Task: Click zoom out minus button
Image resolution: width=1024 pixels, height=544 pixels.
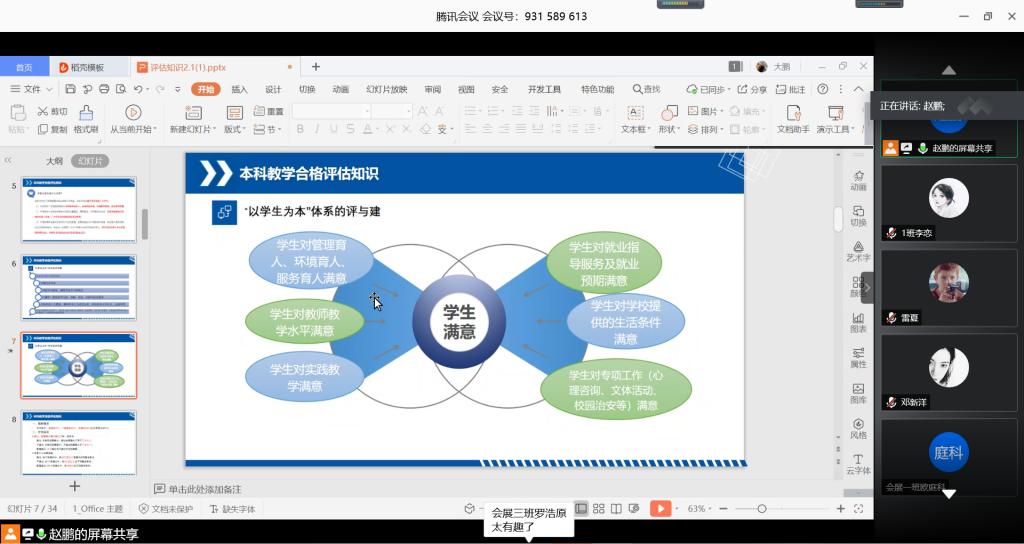Action: 723,509
